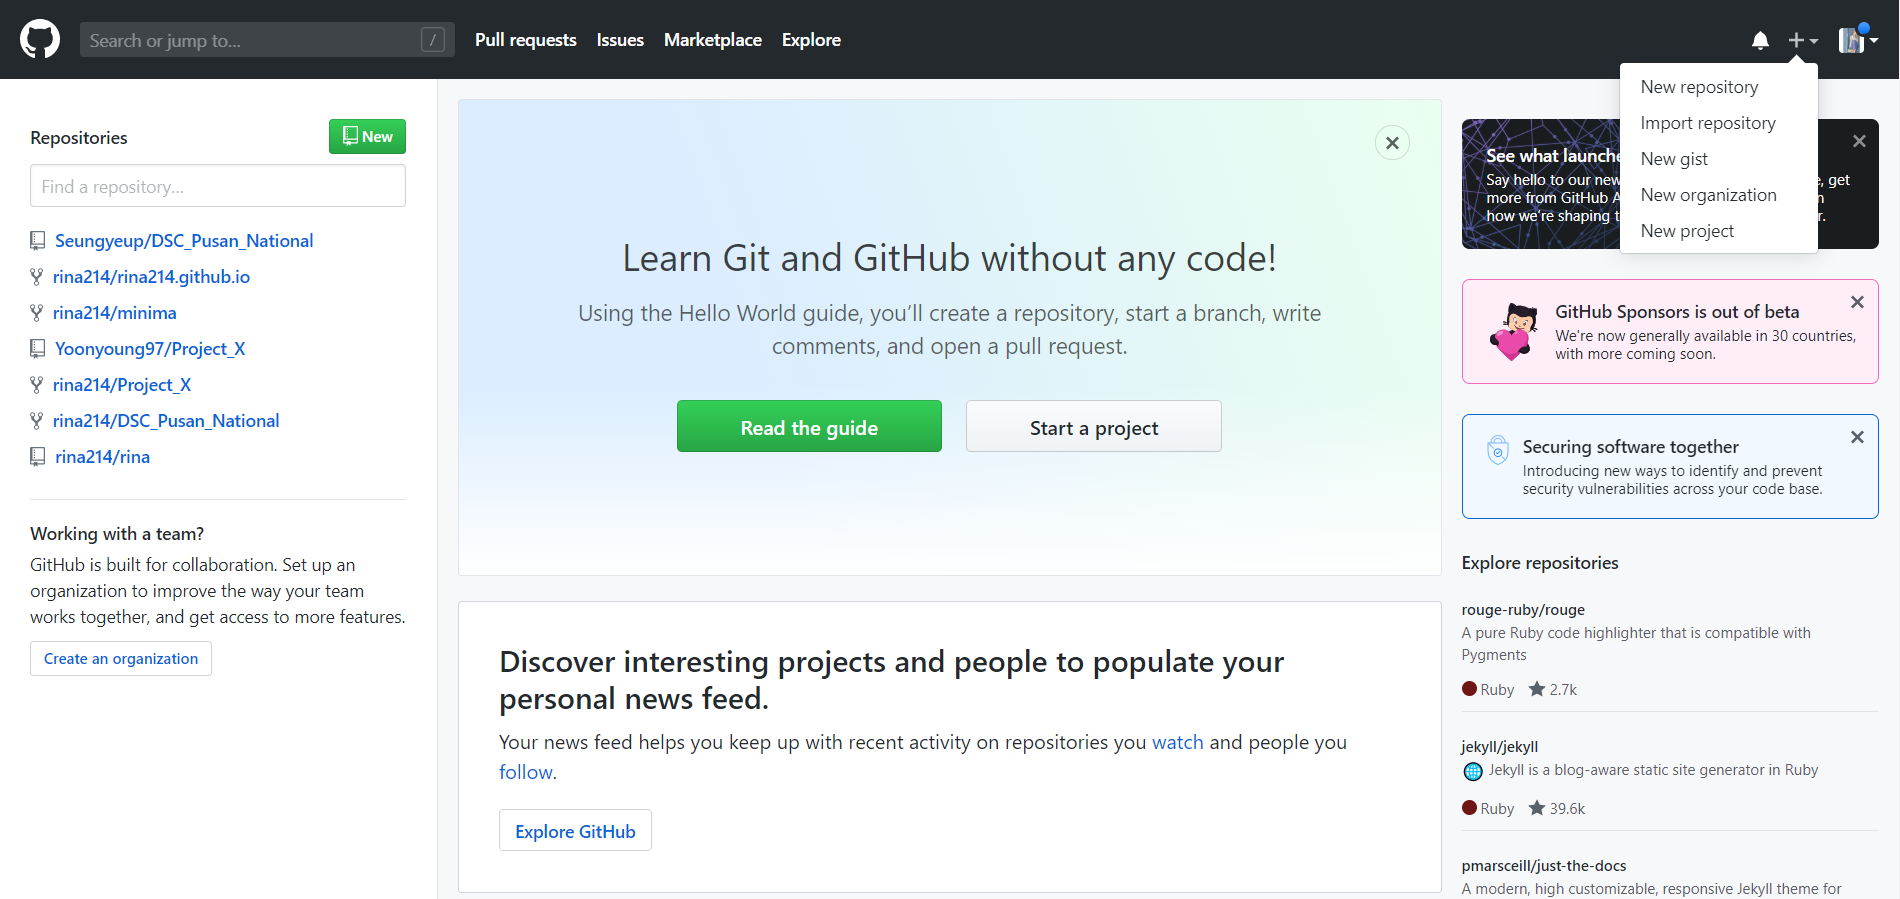The image size is (1900, 899).
Task: Open rina214/minima repository
Action: click(115, 313)
